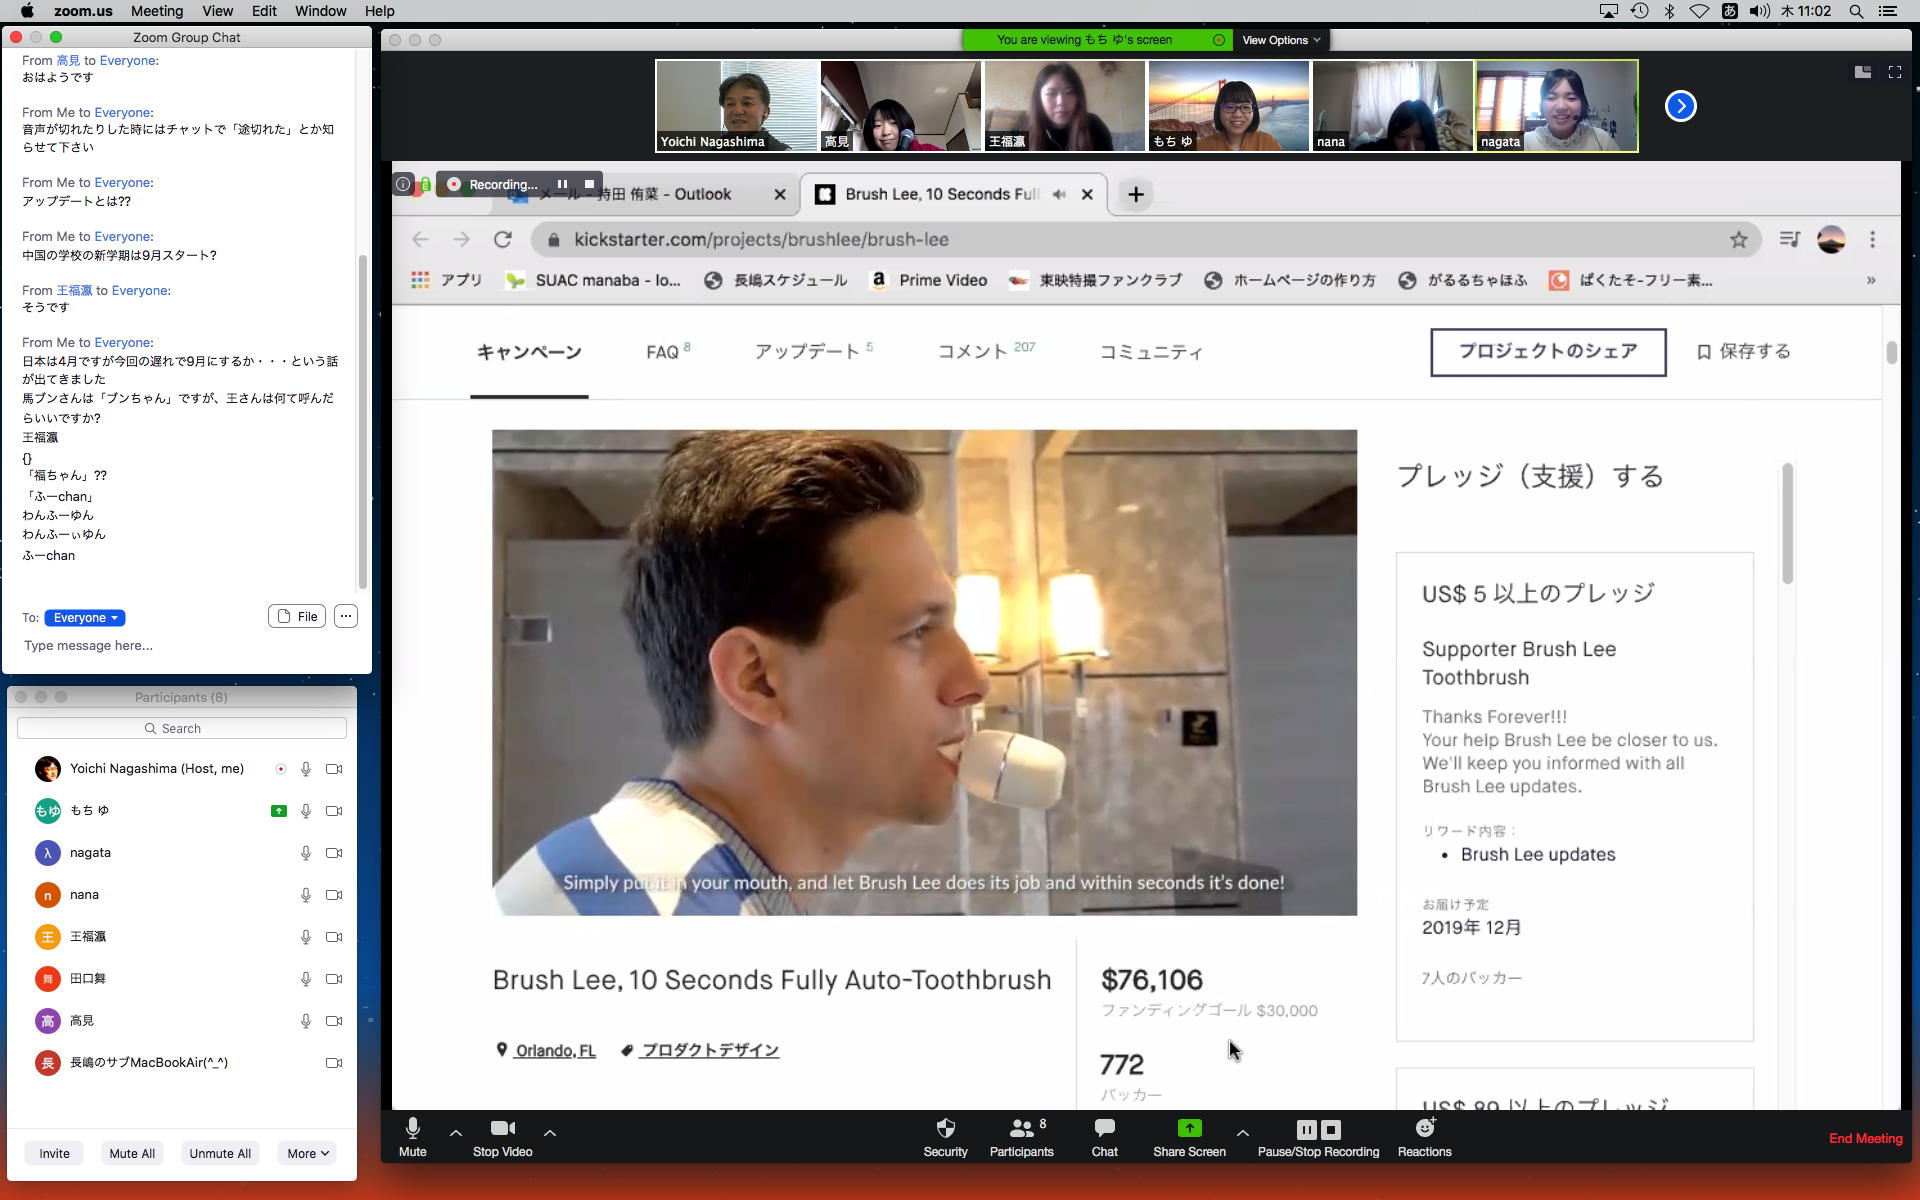Open the Everyone recipient dropdown
This screenshot has width=1920, height=1200.
tap(85, 618)
